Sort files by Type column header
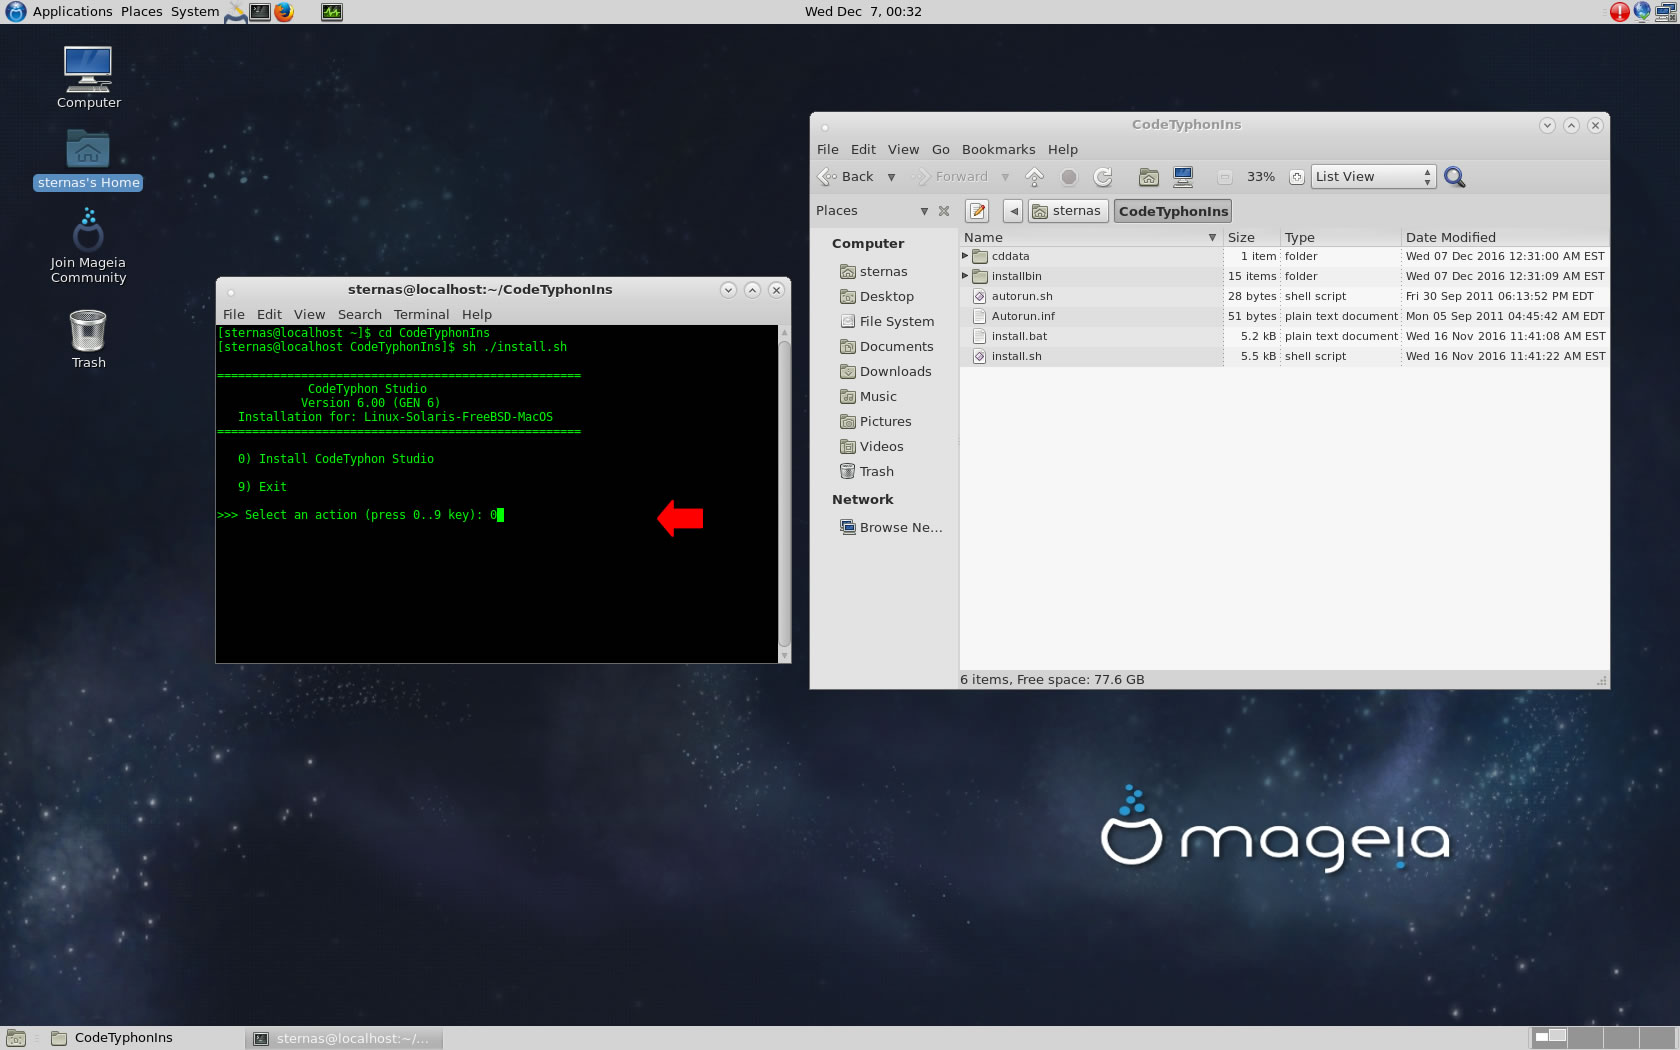Screen dimensions: 1680x1050 click(1341, 238)
